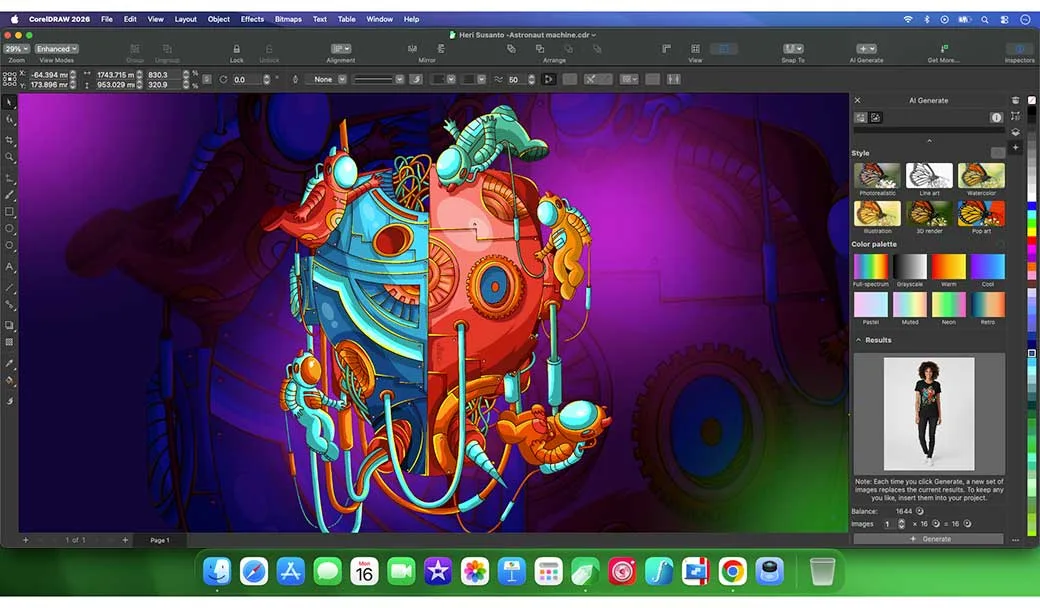This screenshot has height=608, width=1040.
Task: Click the Lock icon in the toolbar
Action: point(236,48)
